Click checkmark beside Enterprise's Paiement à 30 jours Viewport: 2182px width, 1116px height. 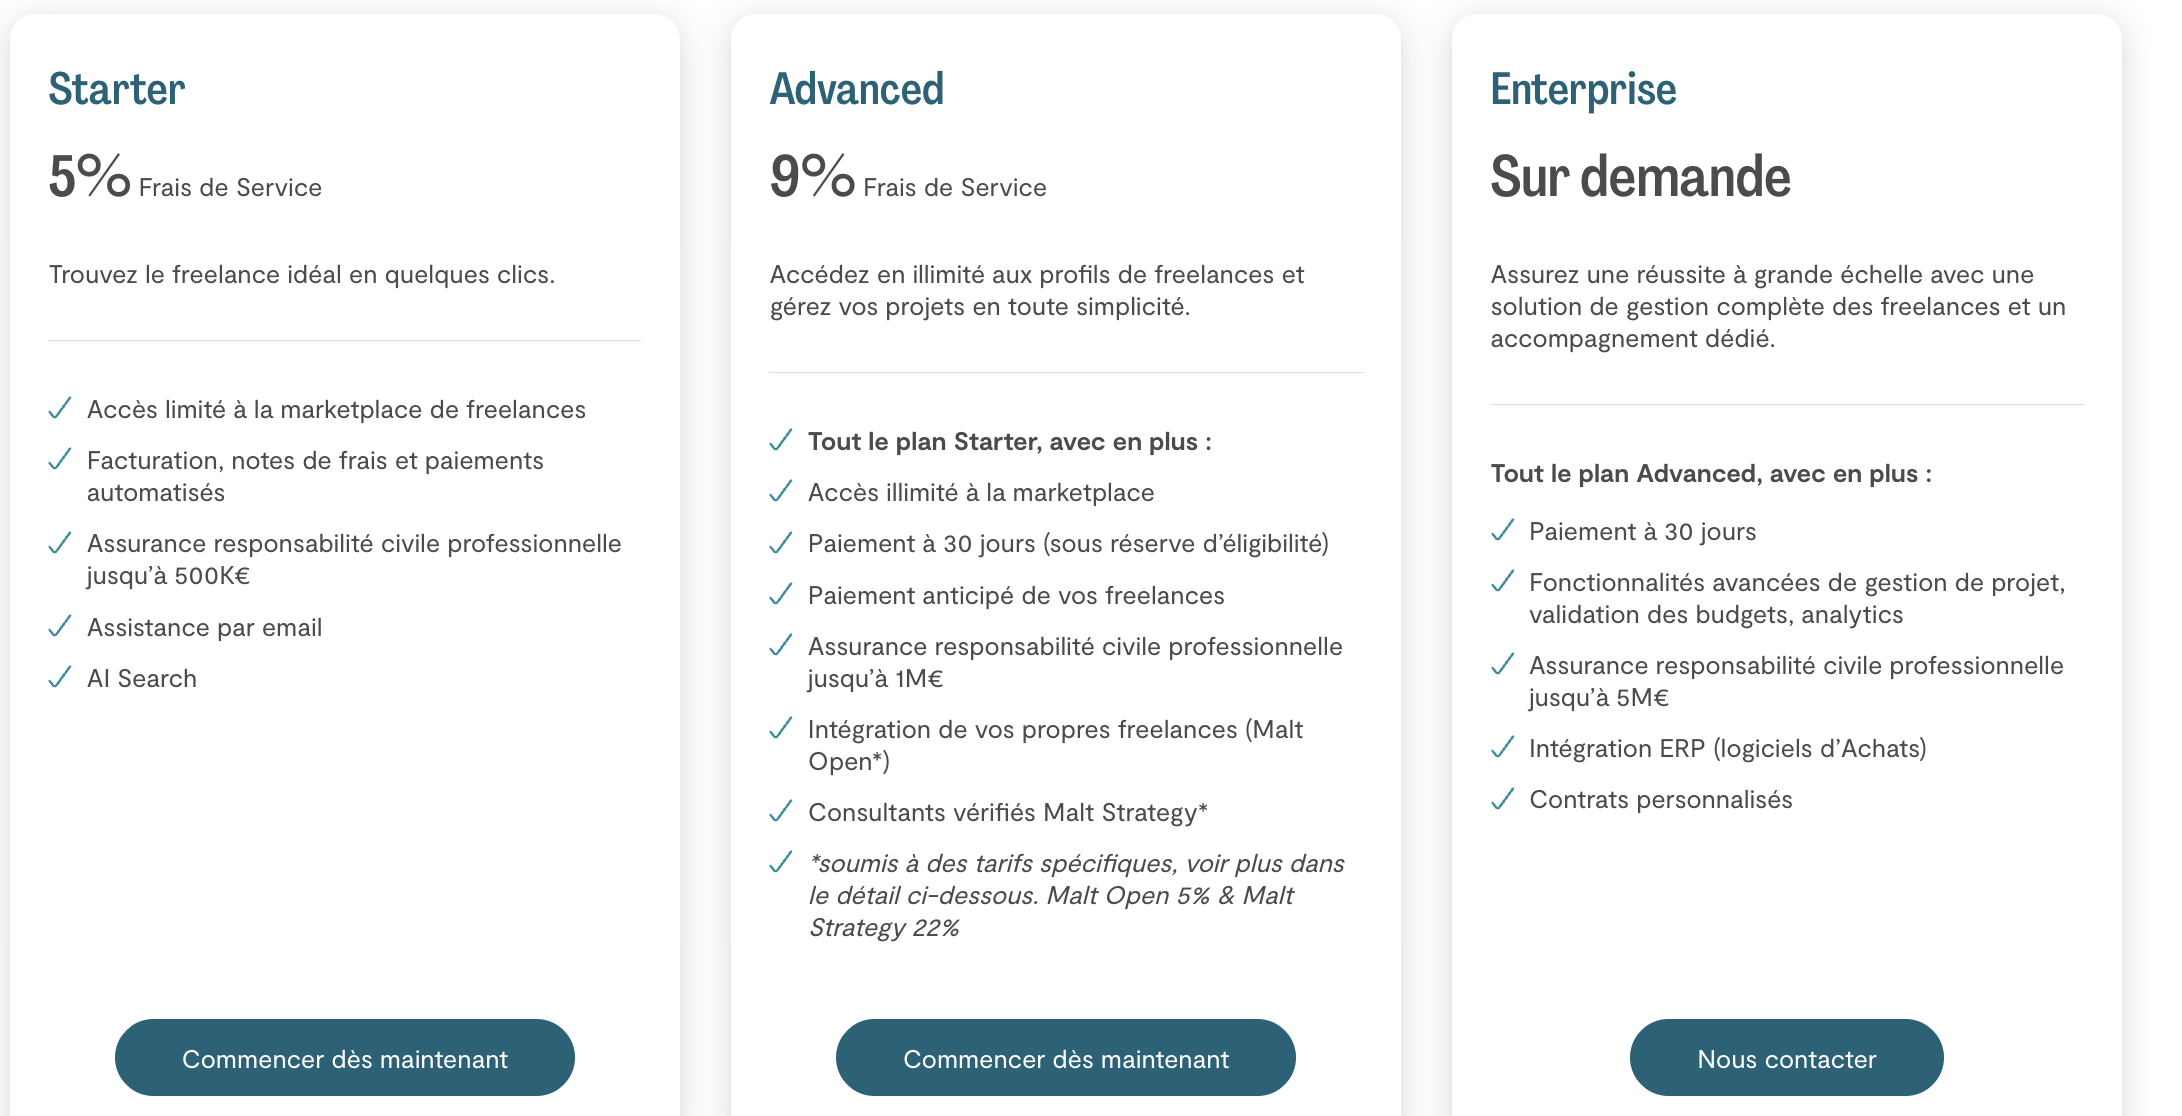(1502, 531)
